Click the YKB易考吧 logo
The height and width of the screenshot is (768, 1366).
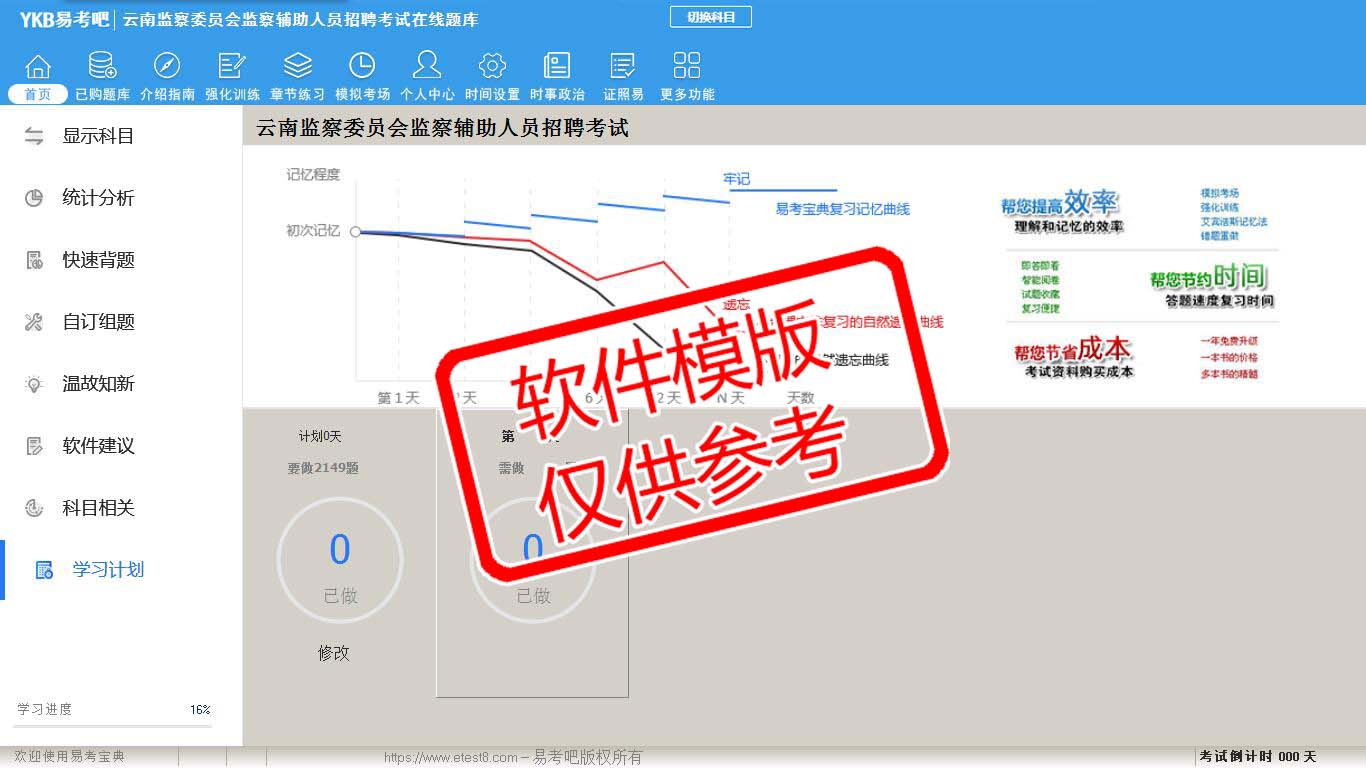coord(64,19)
